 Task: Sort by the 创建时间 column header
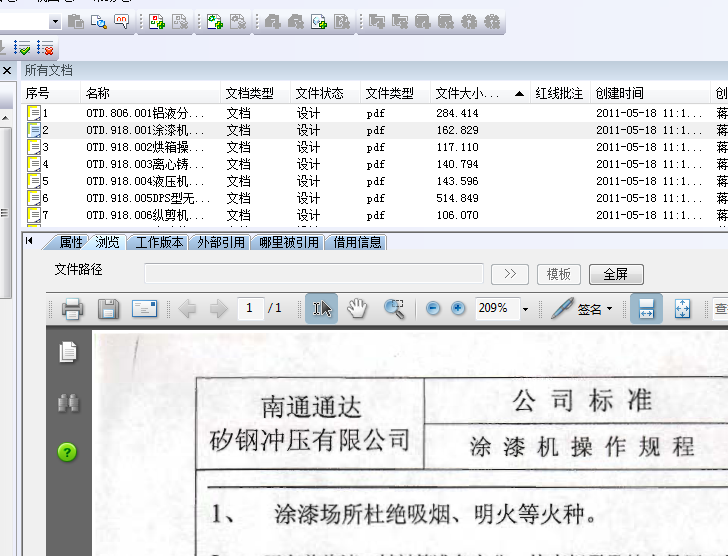[x=650, y=93]
